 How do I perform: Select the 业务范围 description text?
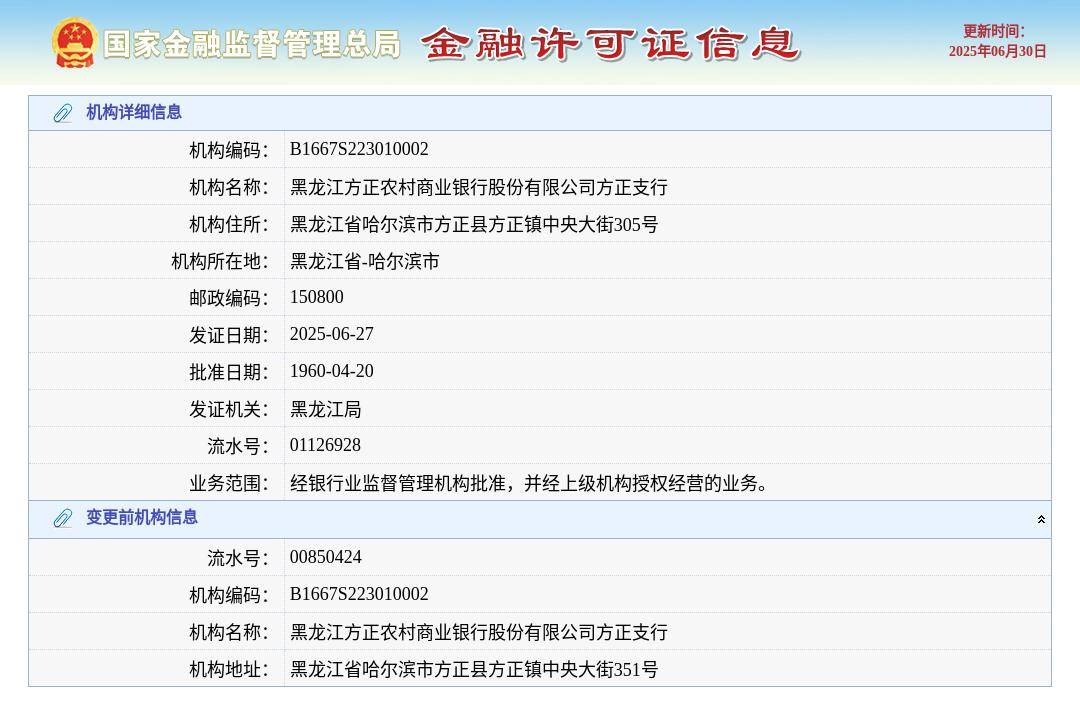pos(529,483)
